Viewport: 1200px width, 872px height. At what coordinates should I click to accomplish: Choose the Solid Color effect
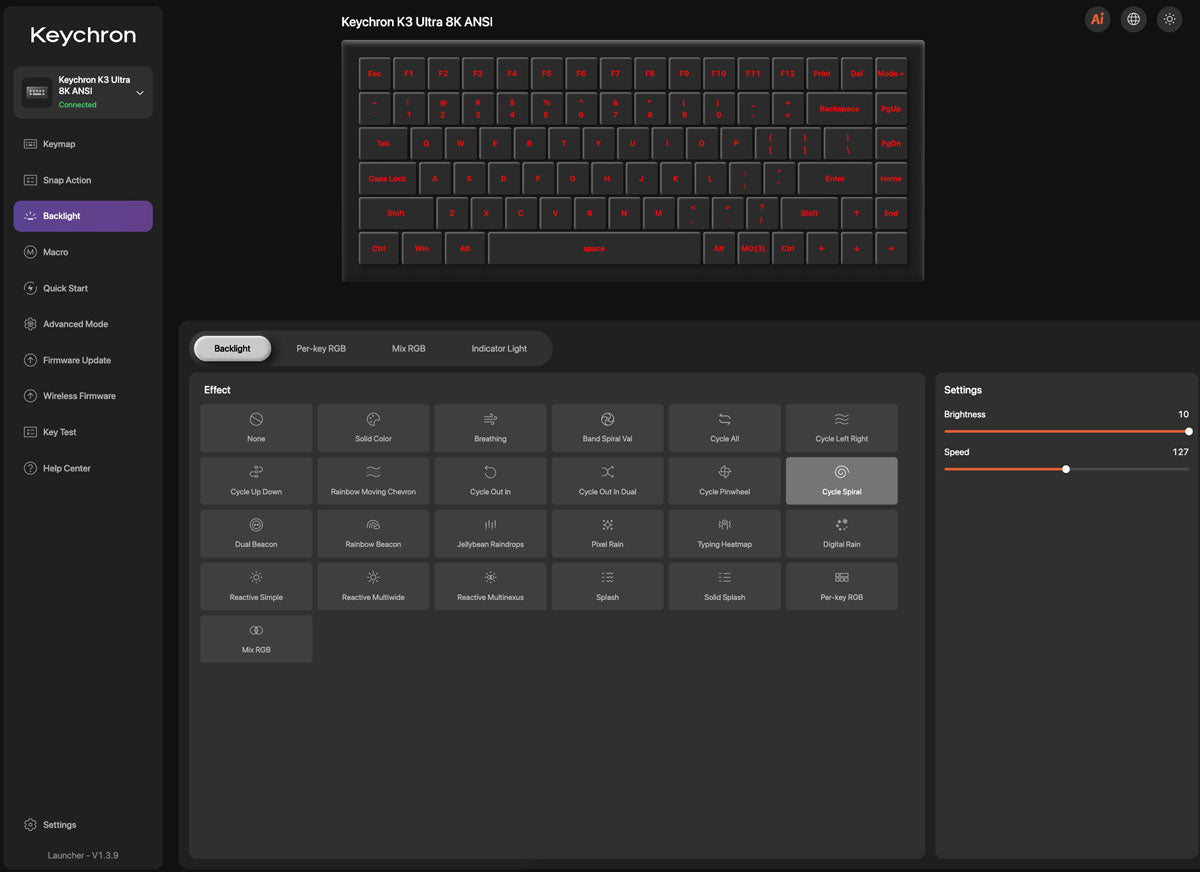point(373,428)
